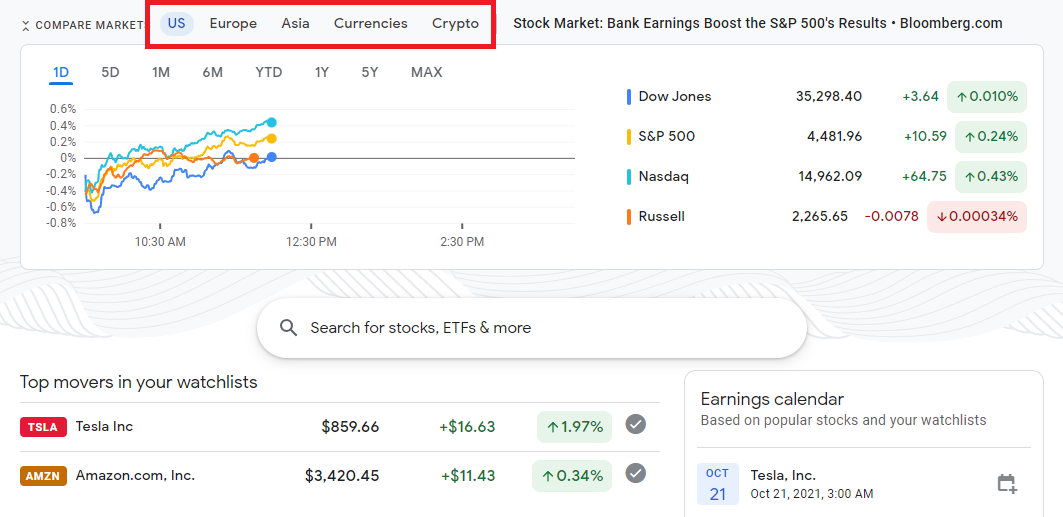Screen dimensions: 1063x517
Task: Click the Nasdaq 0.43% change badge
Action: 991,177
